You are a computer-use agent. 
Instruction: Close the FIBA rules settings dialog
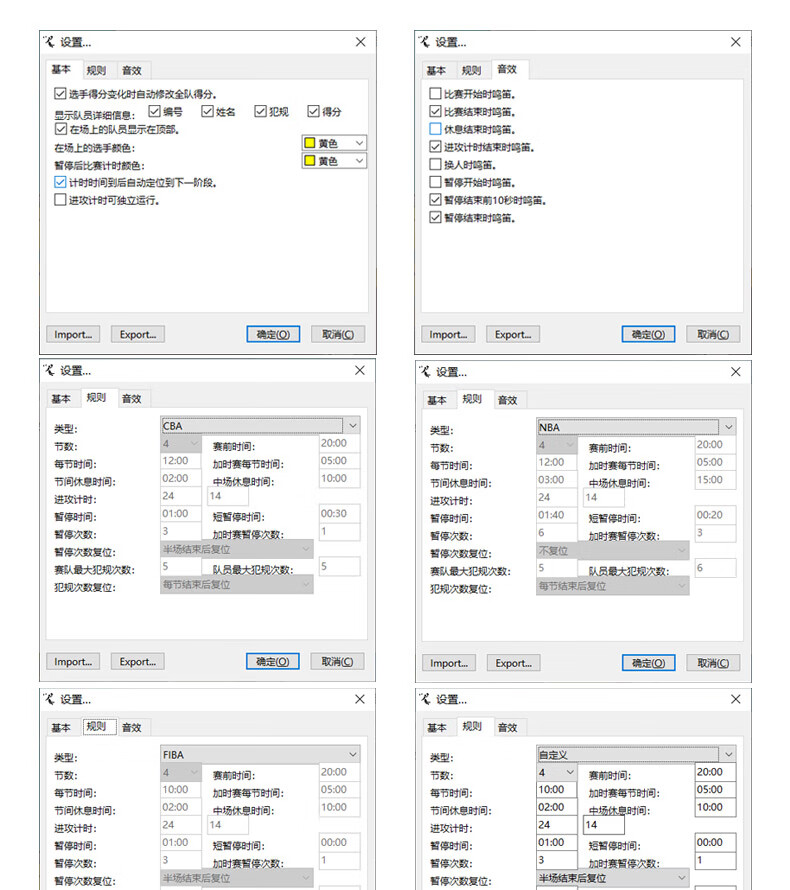[360, 699]
